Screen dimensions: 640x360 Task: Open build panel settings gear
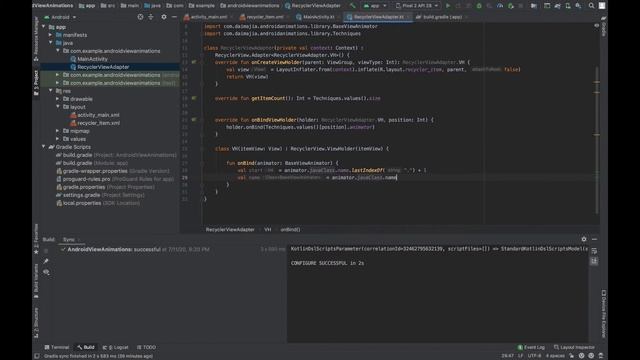(x=584, y=239)
